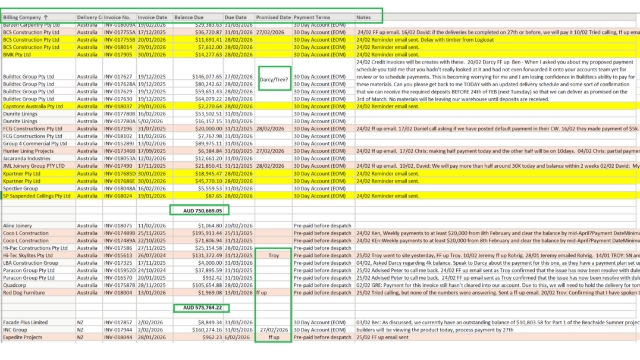Click invoice date 26/07/2024 for Hi-Tec Skylites
Screen dimensions: 640x360
(x=155, y=256)
